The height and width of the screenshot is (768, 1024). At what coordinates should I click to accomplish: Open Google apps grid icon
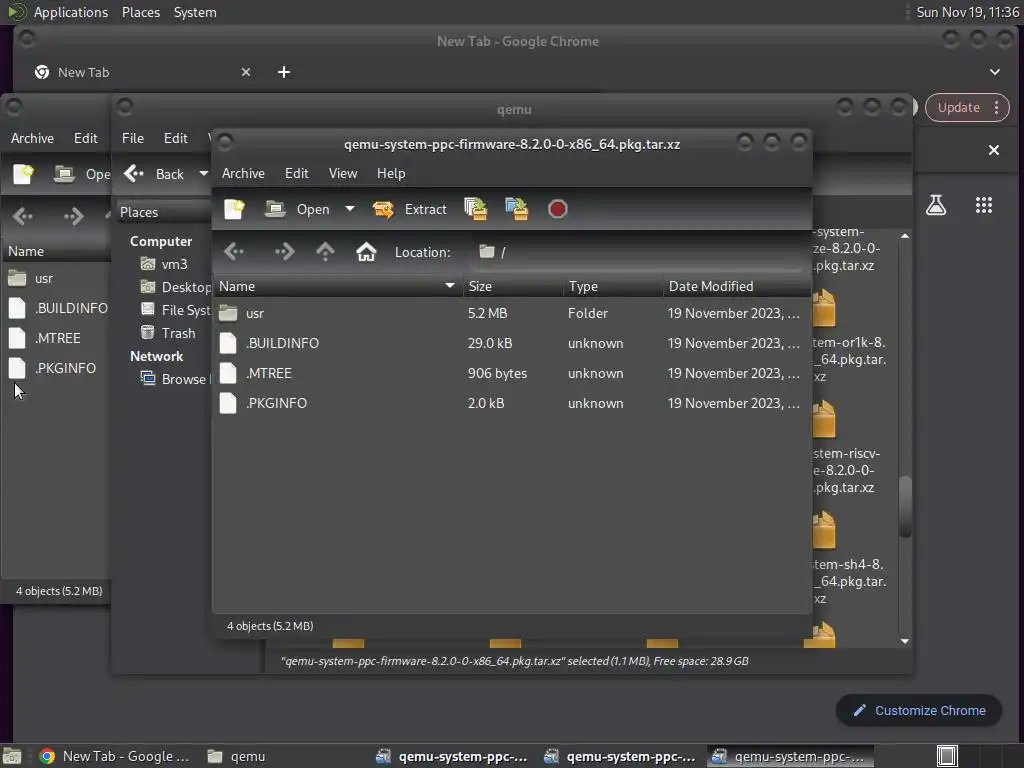pyautogui.click(x=984, y=205)
